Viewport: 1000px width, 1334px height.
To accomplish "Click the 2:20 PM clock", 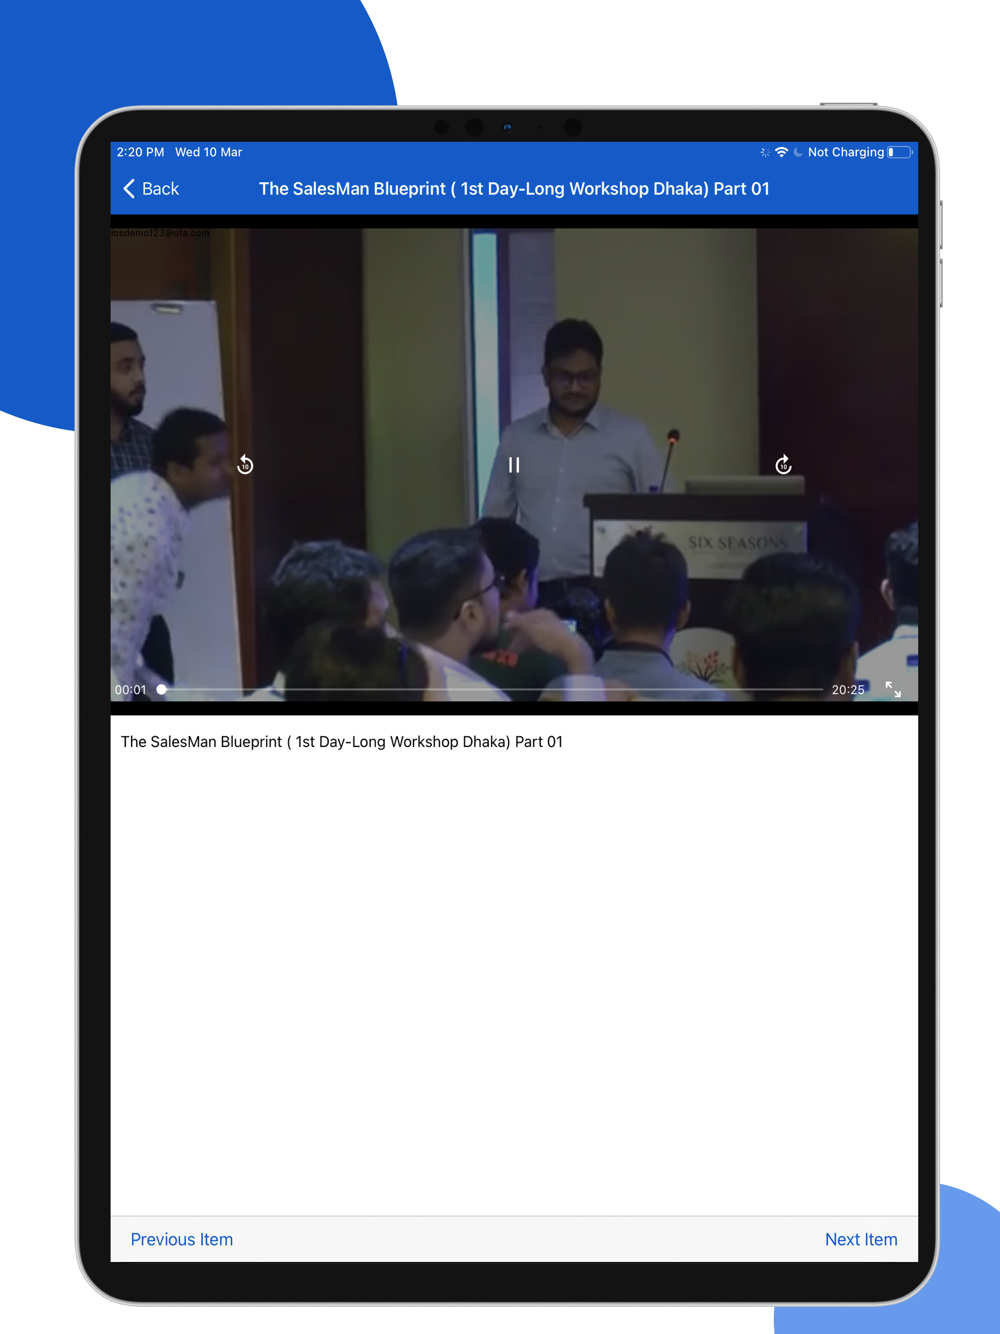I will tap(140, 152).
